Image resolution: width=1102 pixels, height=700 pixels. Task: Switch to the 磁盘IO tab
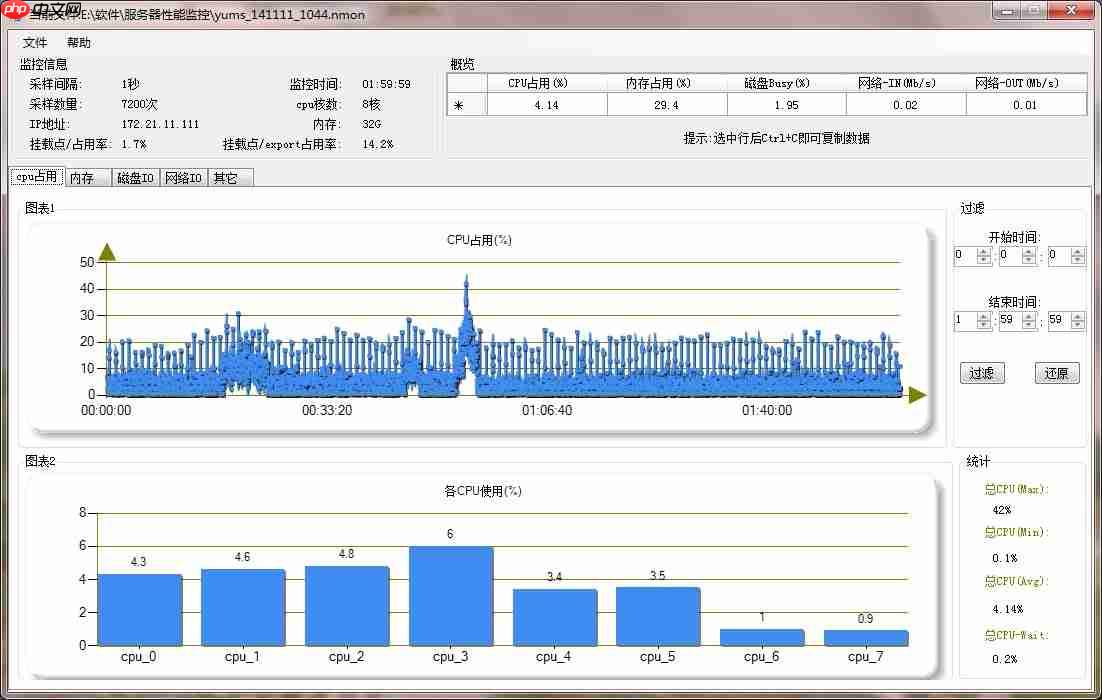pyautogui.click(x=136, y=177)
